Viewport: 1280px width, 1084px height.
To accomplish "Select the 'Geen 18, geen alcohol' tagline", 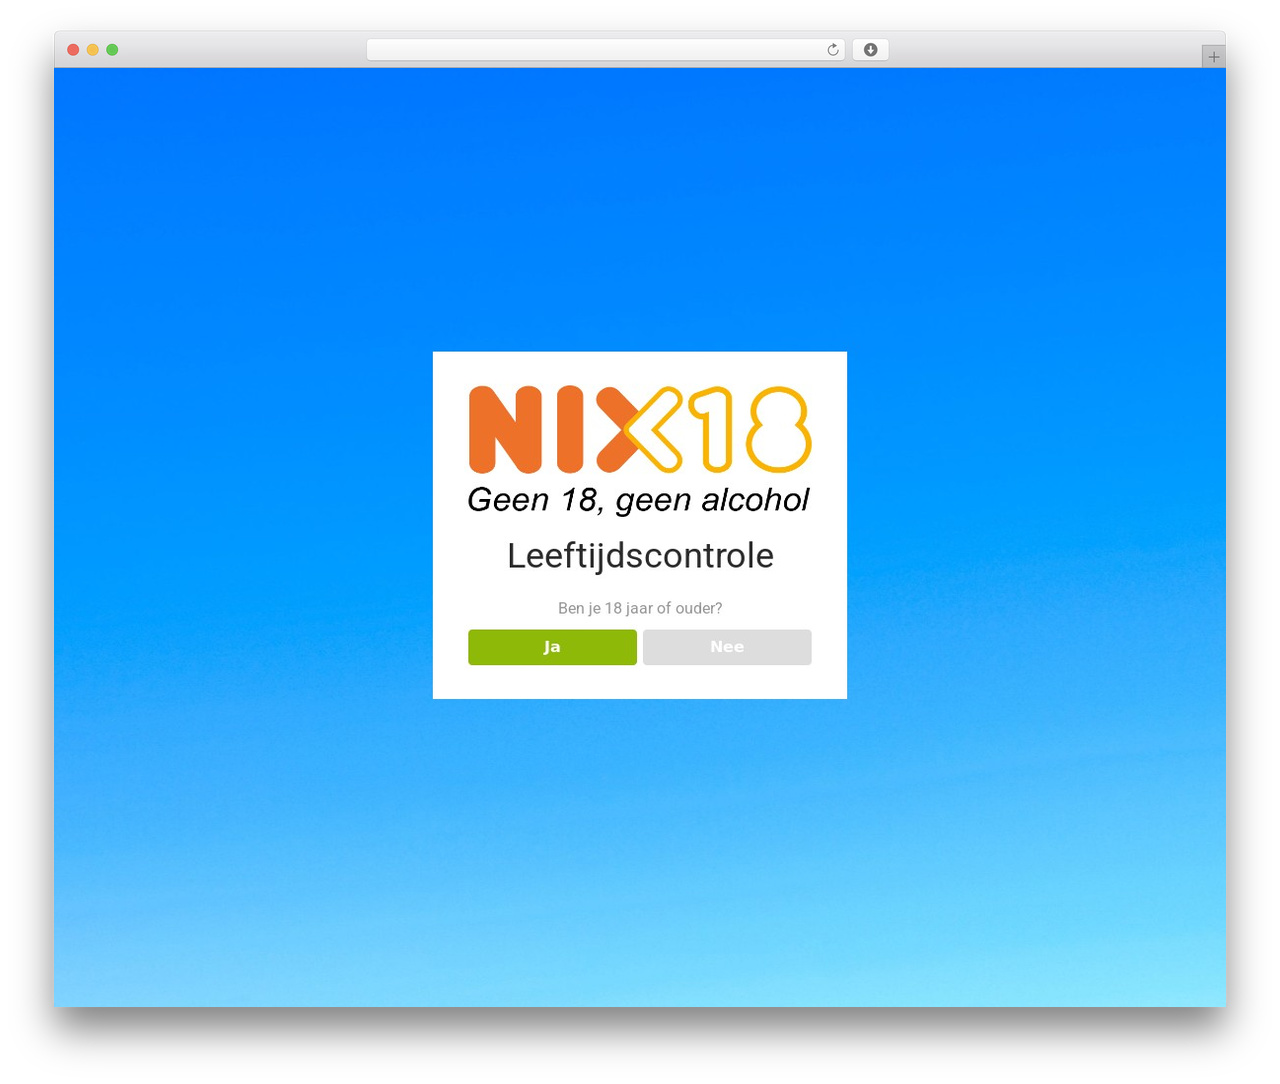I will tap(638, 500).
